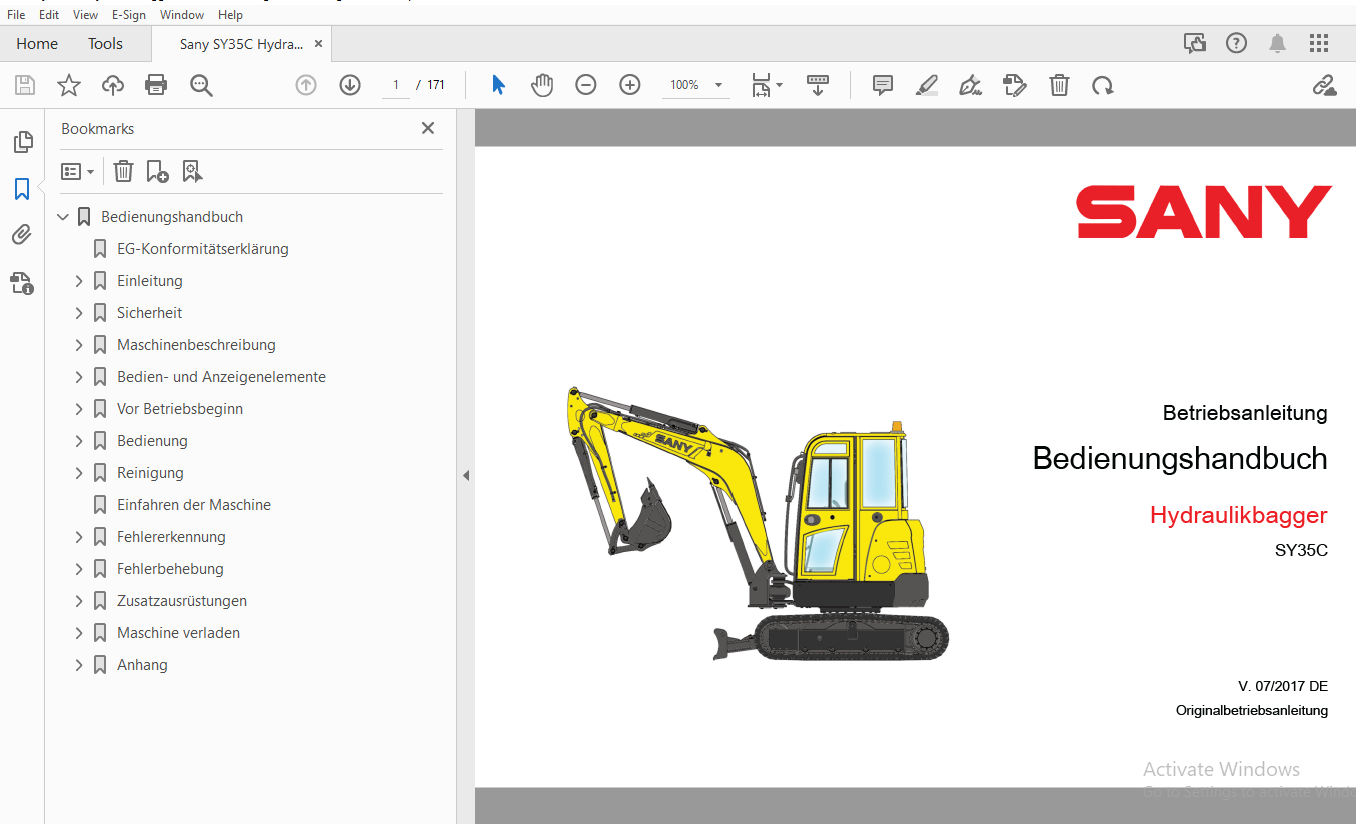Switch to the Tools tab
1356x824 pixels.
click(105, 44)
